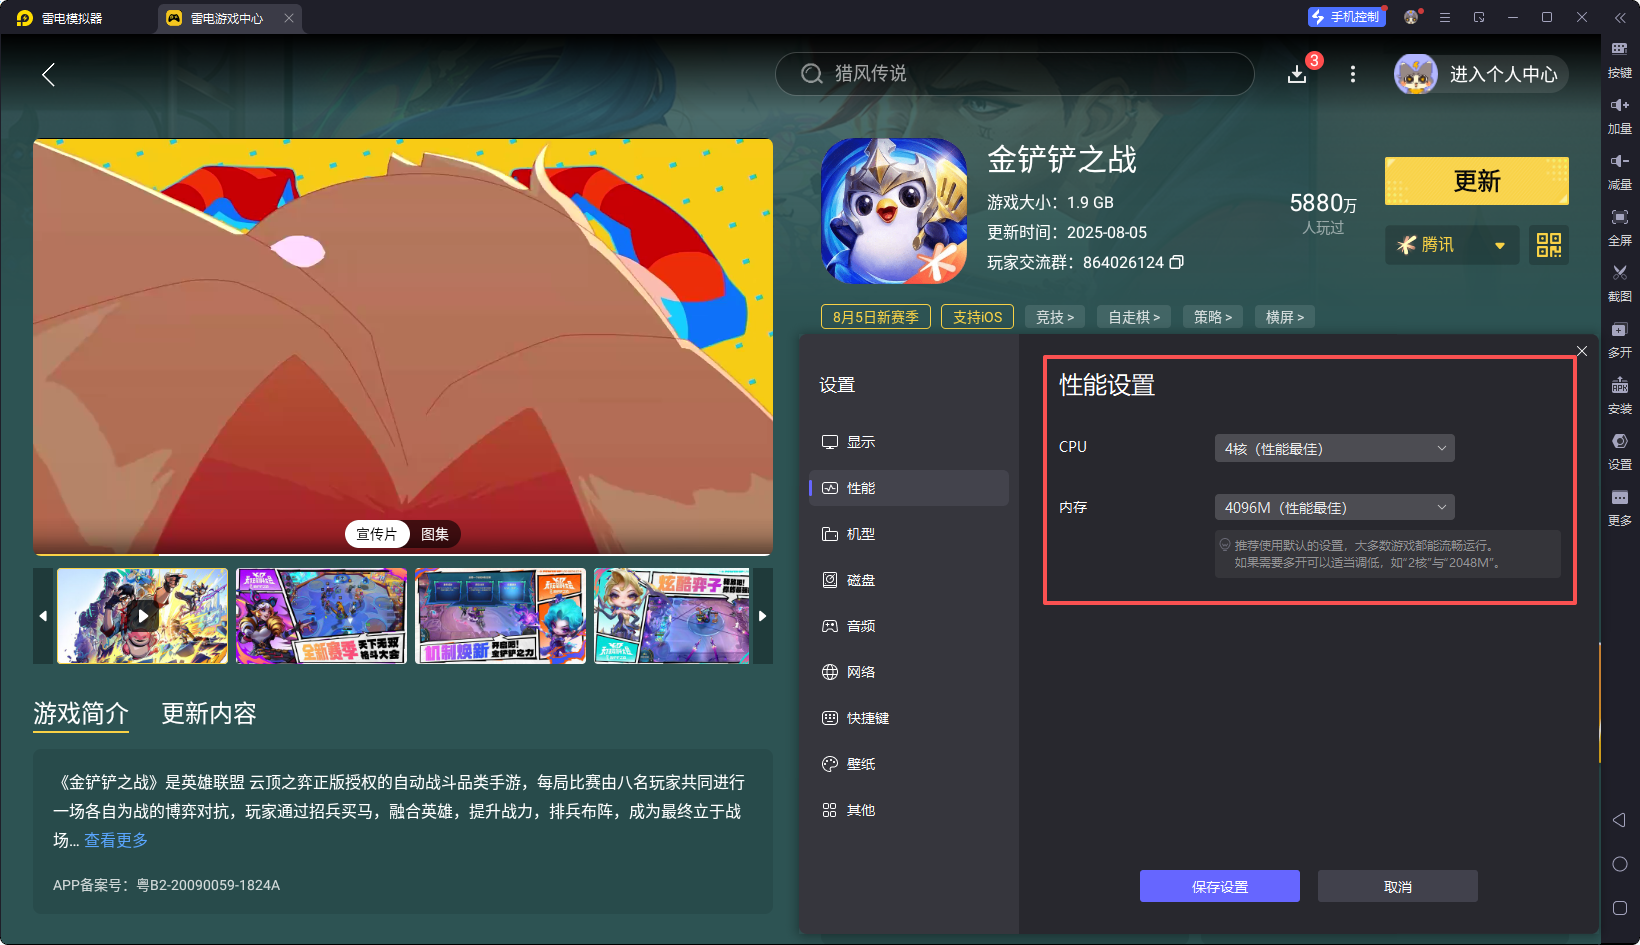Collapse the right sidebar with double chevron
Screen dimensions: 1640x945
click(x=1620, y=18)
